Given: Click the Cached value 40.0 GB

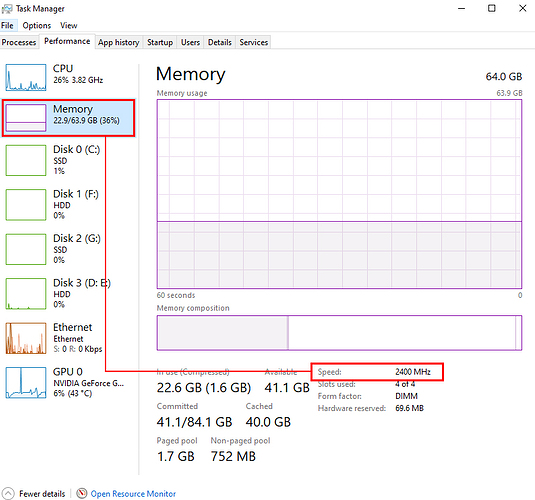Looking at the screenshot, I should [x=268, y=422].
